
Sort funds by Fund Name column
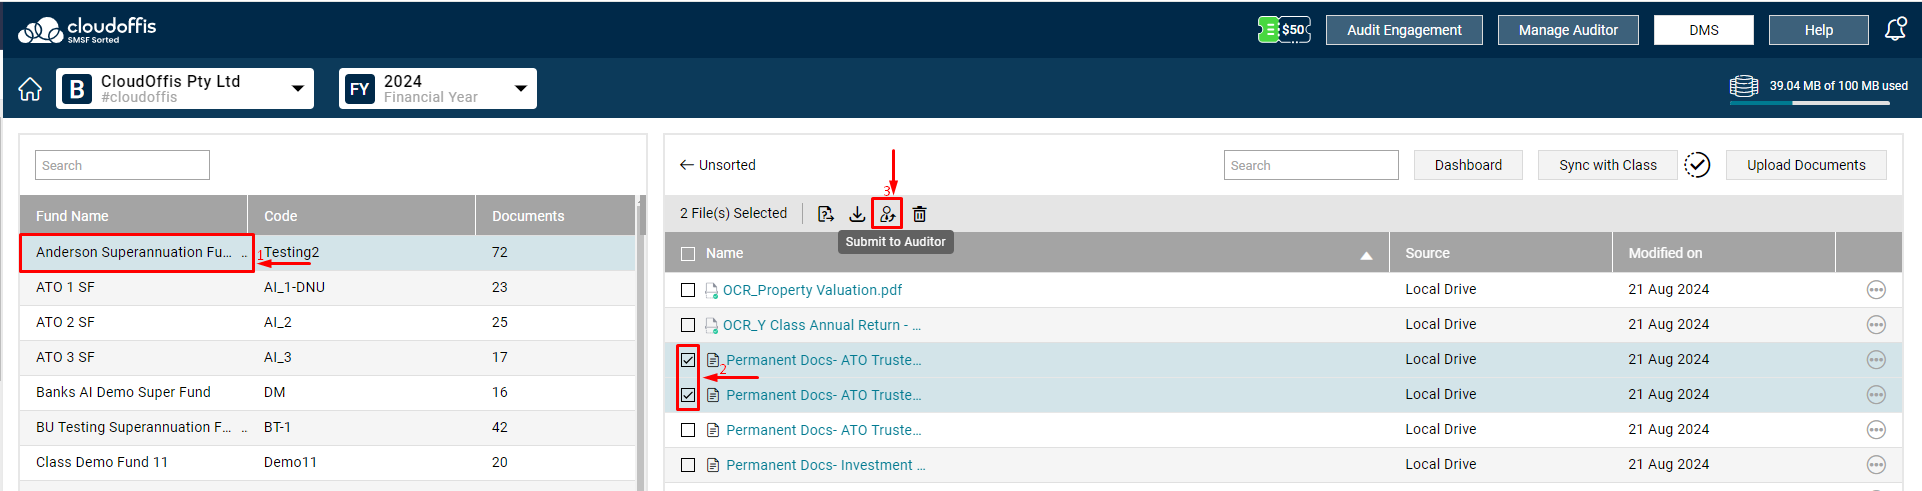click(134, 215)
